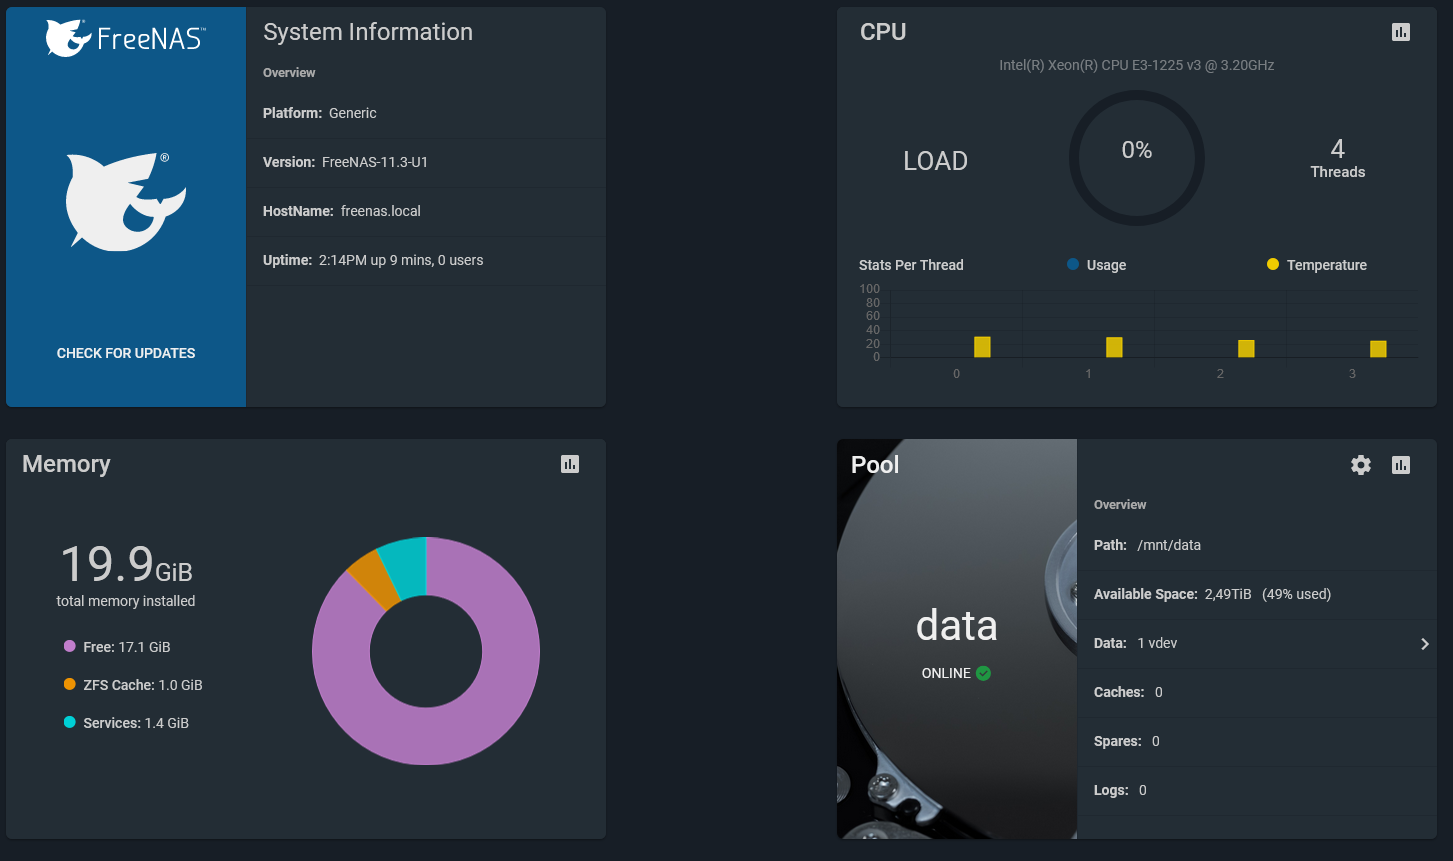Click the temperature bar for thread 3
Screen dimensions: 1453x861
[1378, 349]
